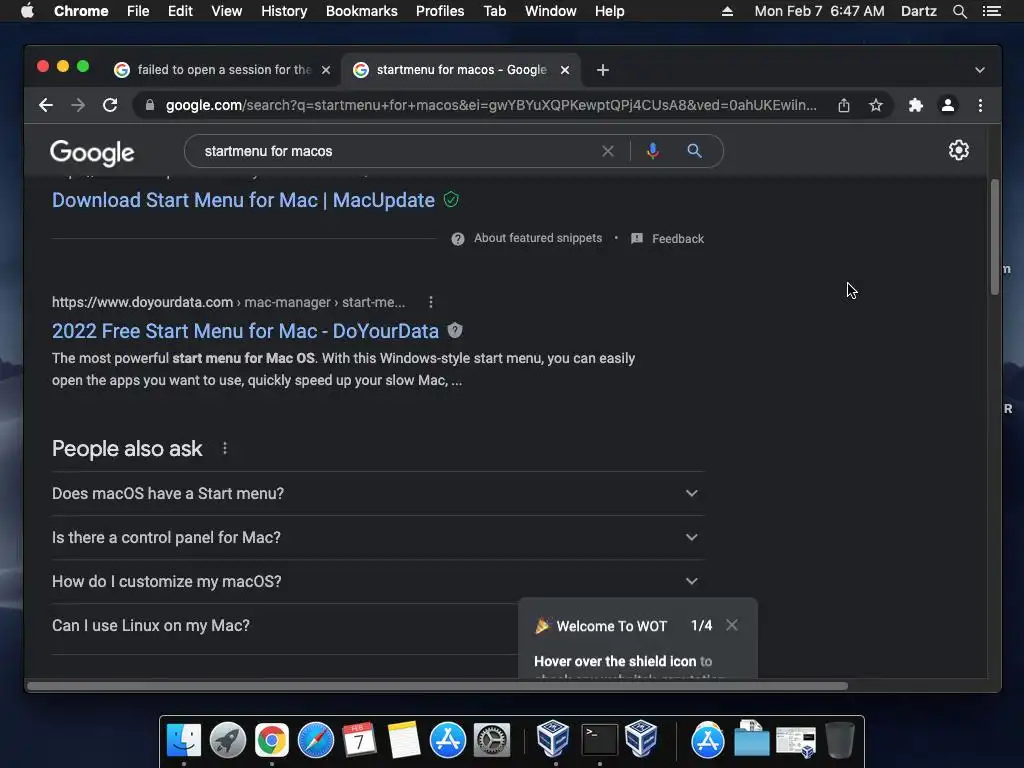Start voice search with microphone icon
Image resolution: width=1024 pixels, height=768 pixels.
[652, 152]
